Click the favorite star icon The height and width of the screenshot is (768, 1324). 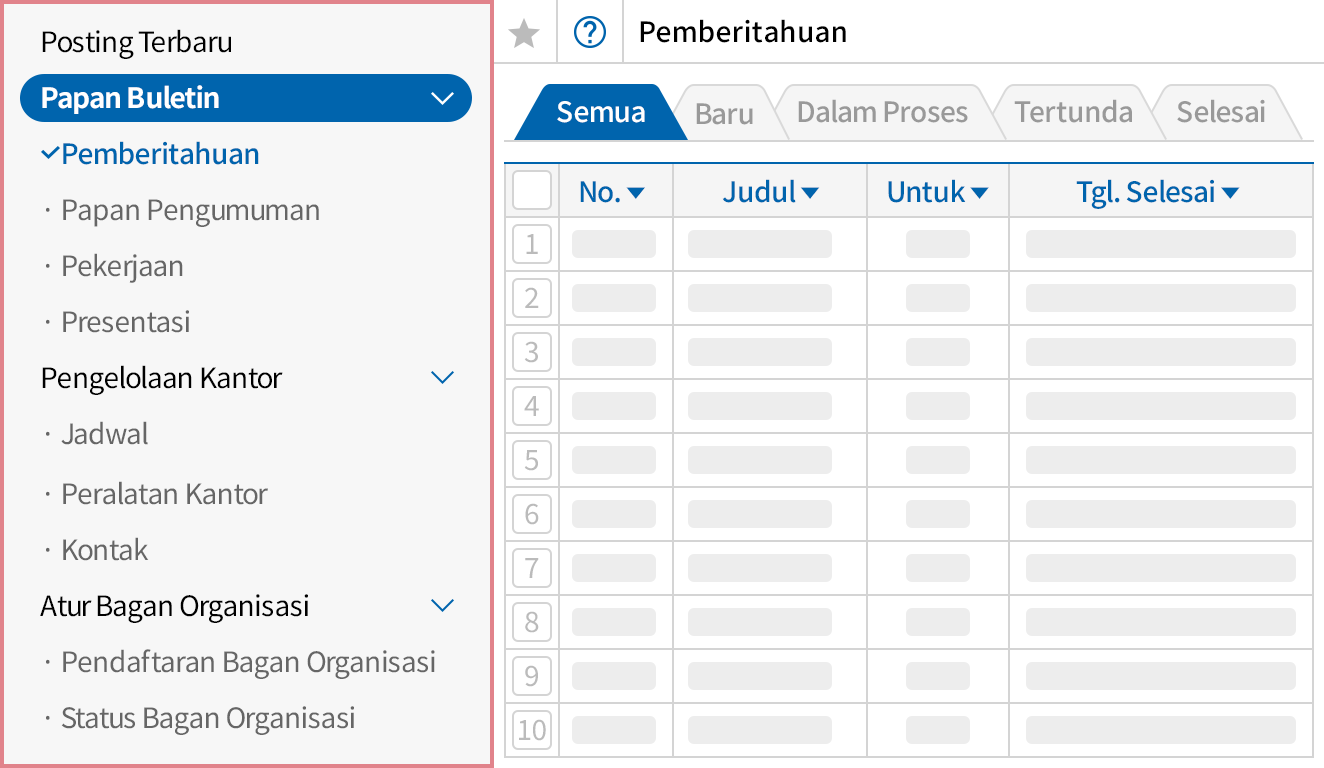[524, 34]
